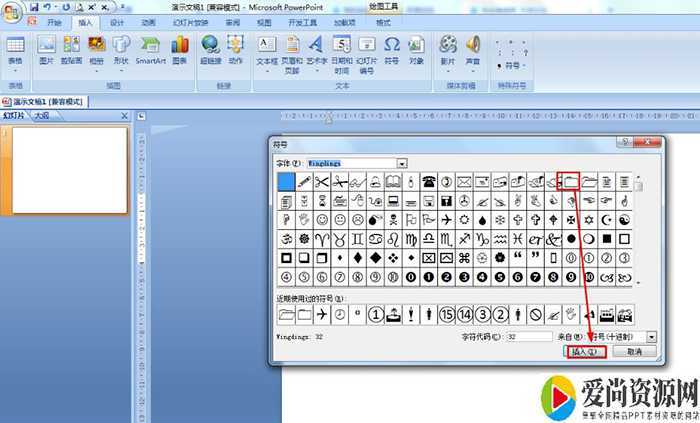The image size is (700, 423).
Task: Click the Chart (图表) icon
Action: (180, 48)
